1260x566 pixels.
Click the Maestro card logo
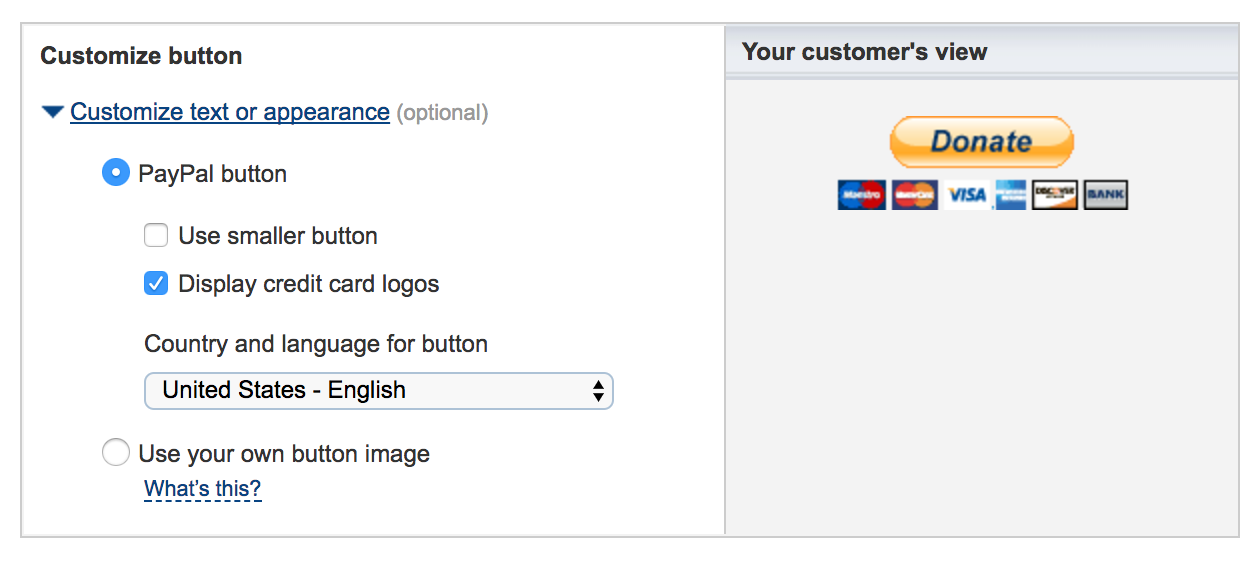[861, 195]
